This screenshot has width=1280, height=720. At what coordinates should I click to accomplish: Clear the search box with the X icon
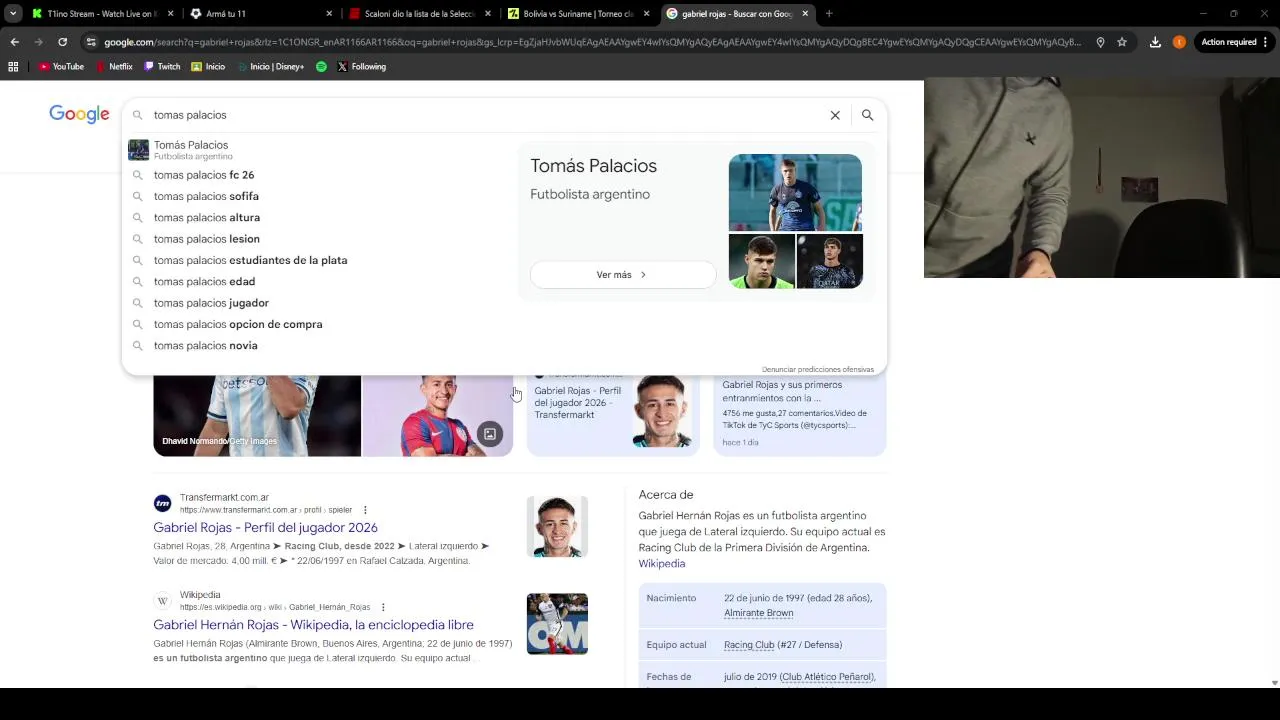835,115
